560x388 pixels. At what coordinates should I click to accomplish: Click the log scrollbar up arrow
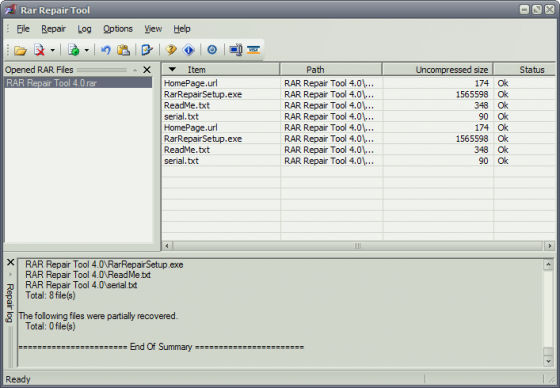[548, 265]
